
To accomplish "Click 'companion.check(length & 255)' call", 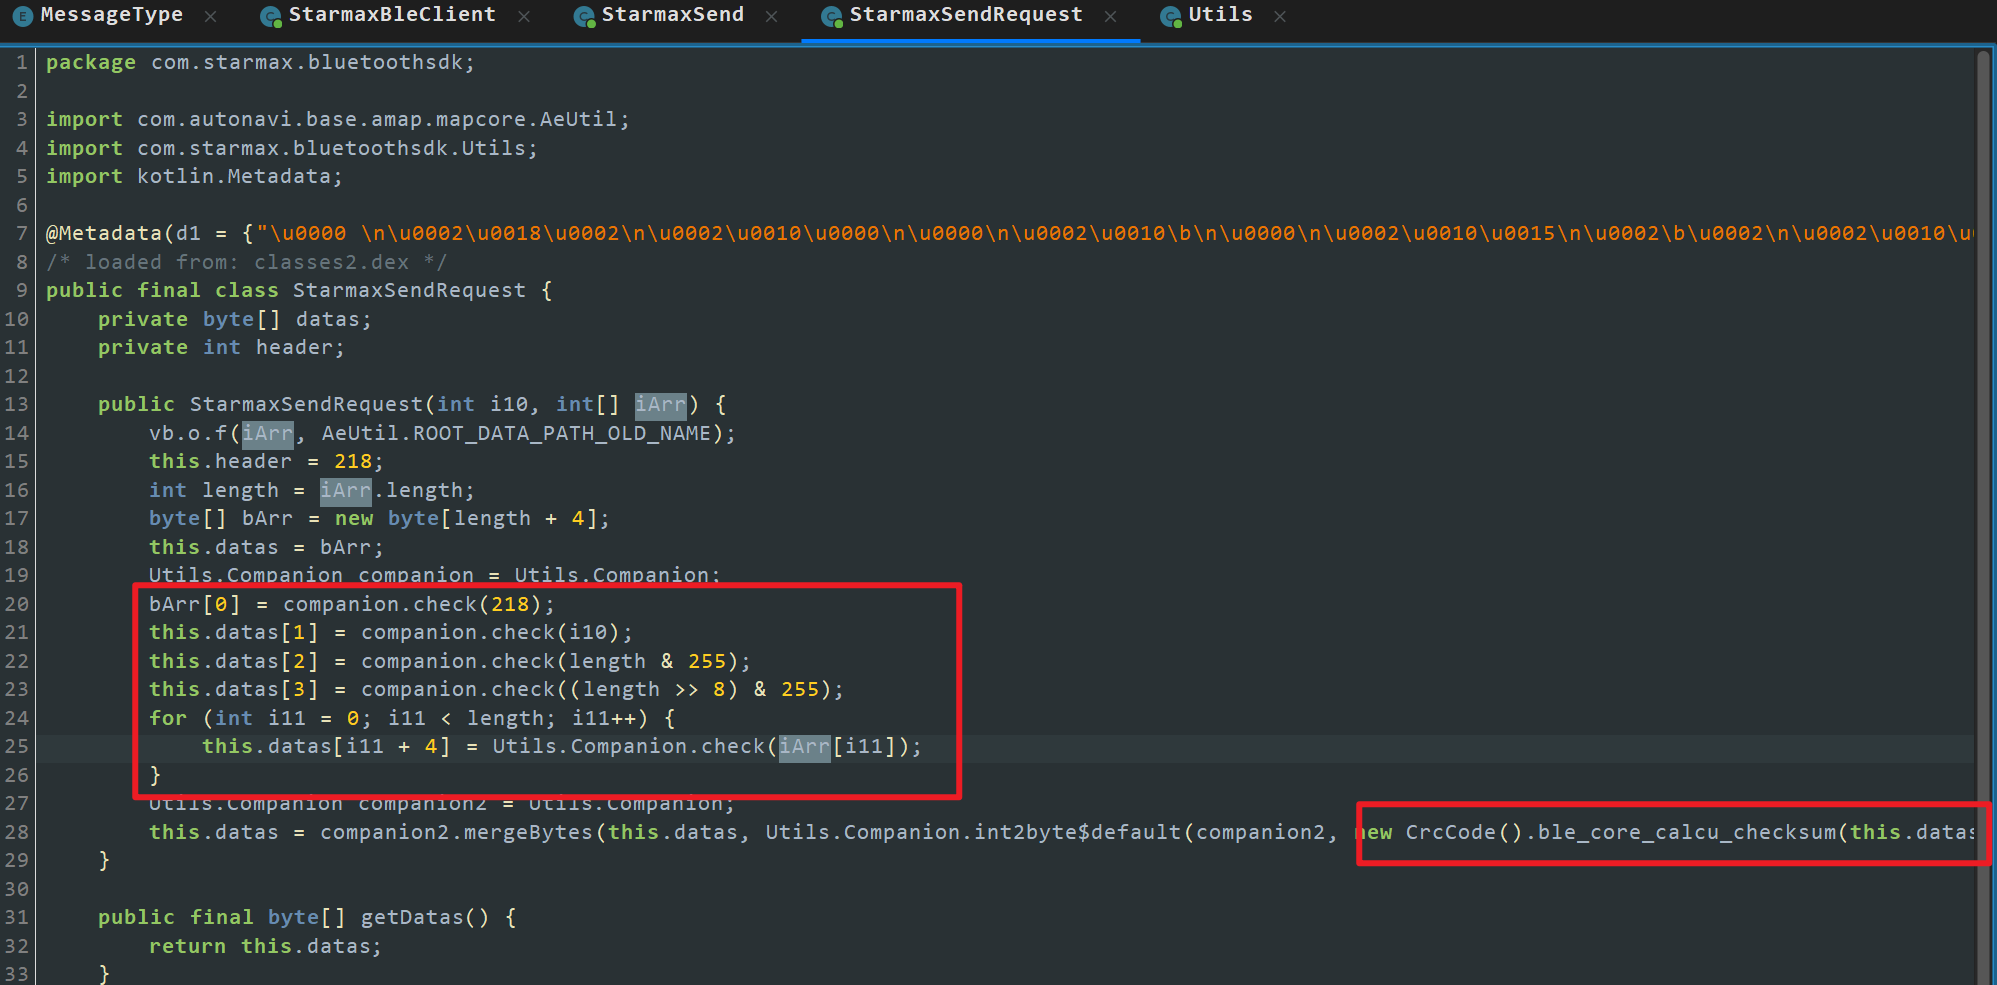I will 550,661.
